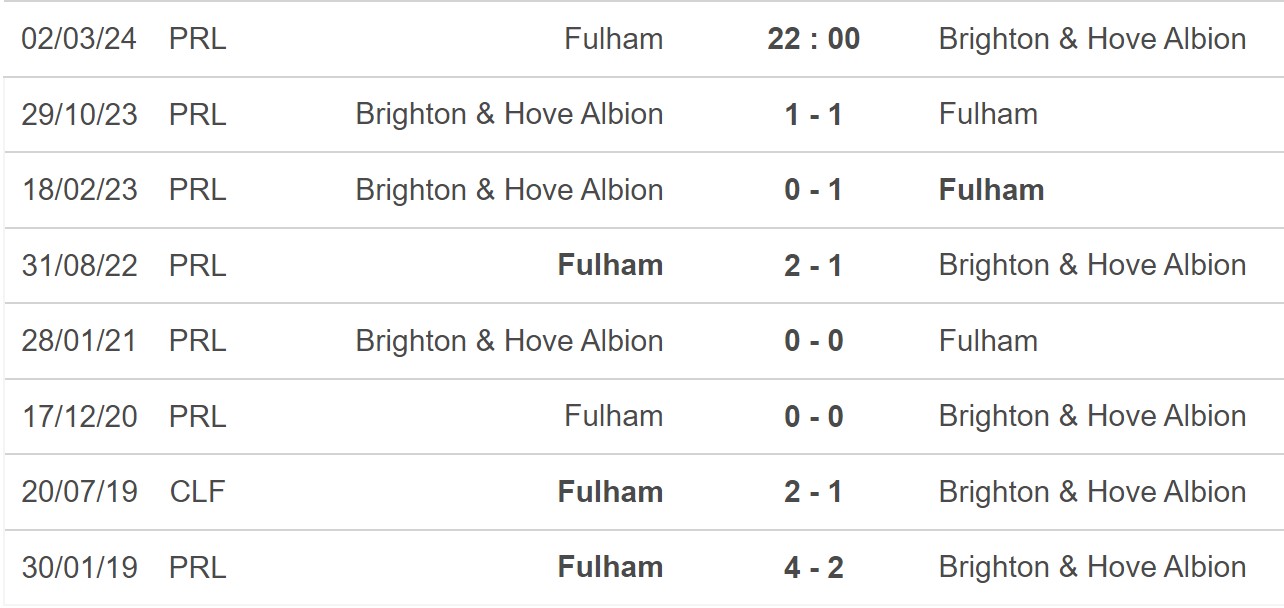This screenshot has height=608, width=1284.
Task: Click bold Fulham in the 31/08/22 row
Action: click(610, 265)
